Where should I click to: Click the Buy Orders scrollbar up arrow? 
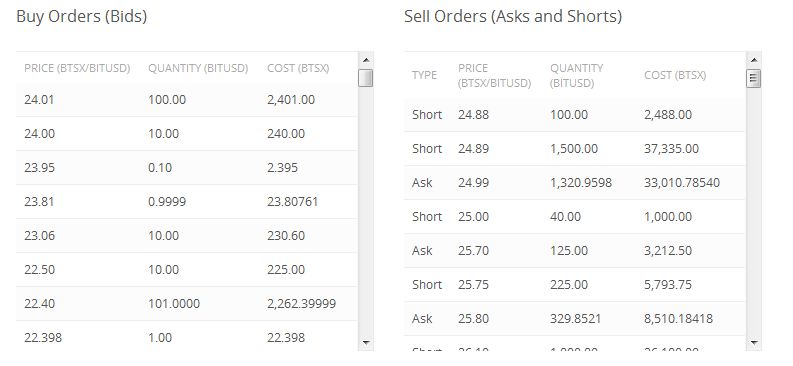(366, 60)
